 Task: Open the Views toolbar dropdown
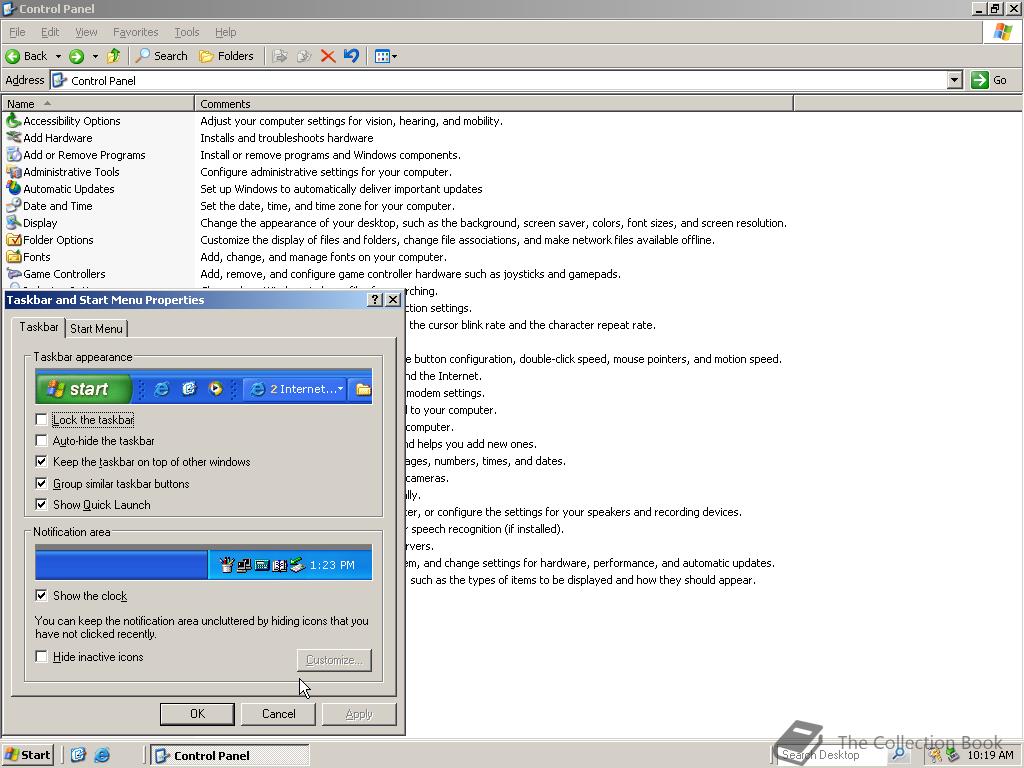coord(386,56)
